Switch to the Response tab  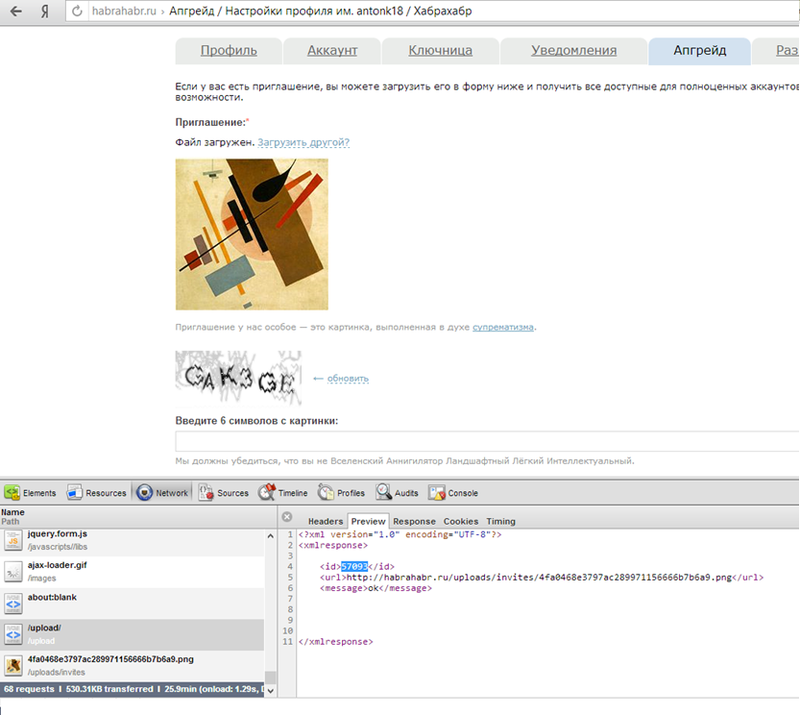(414, 521)
